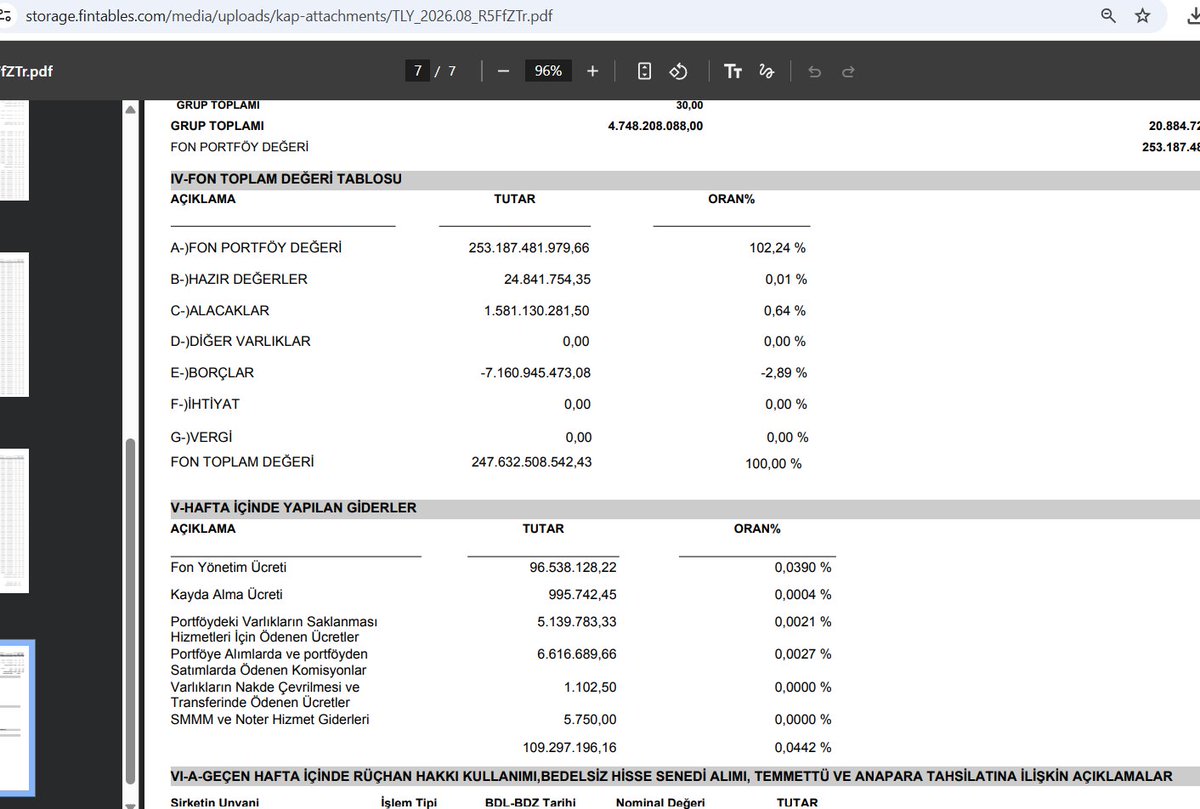Zoom in the PDF with plus button
The image size is (1200, 809).
click(593, 71)
